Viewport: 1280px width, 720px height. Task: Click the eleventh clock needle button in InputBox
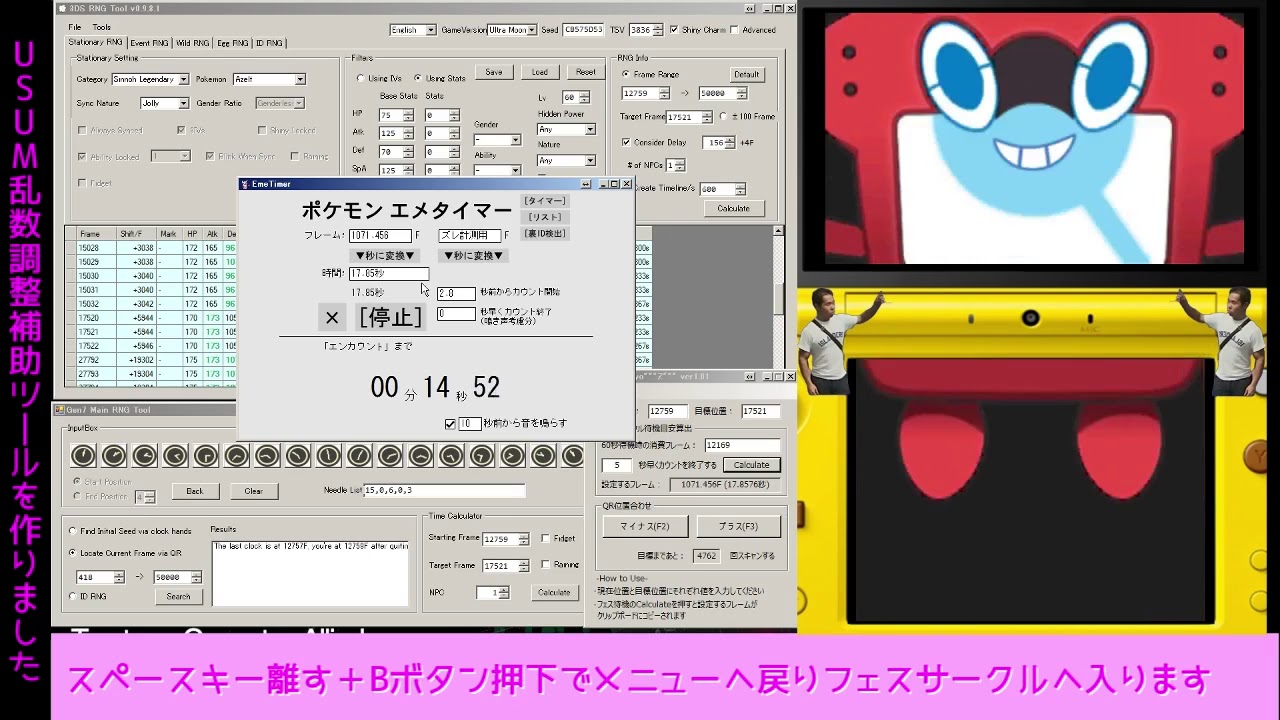coord(390,456)
